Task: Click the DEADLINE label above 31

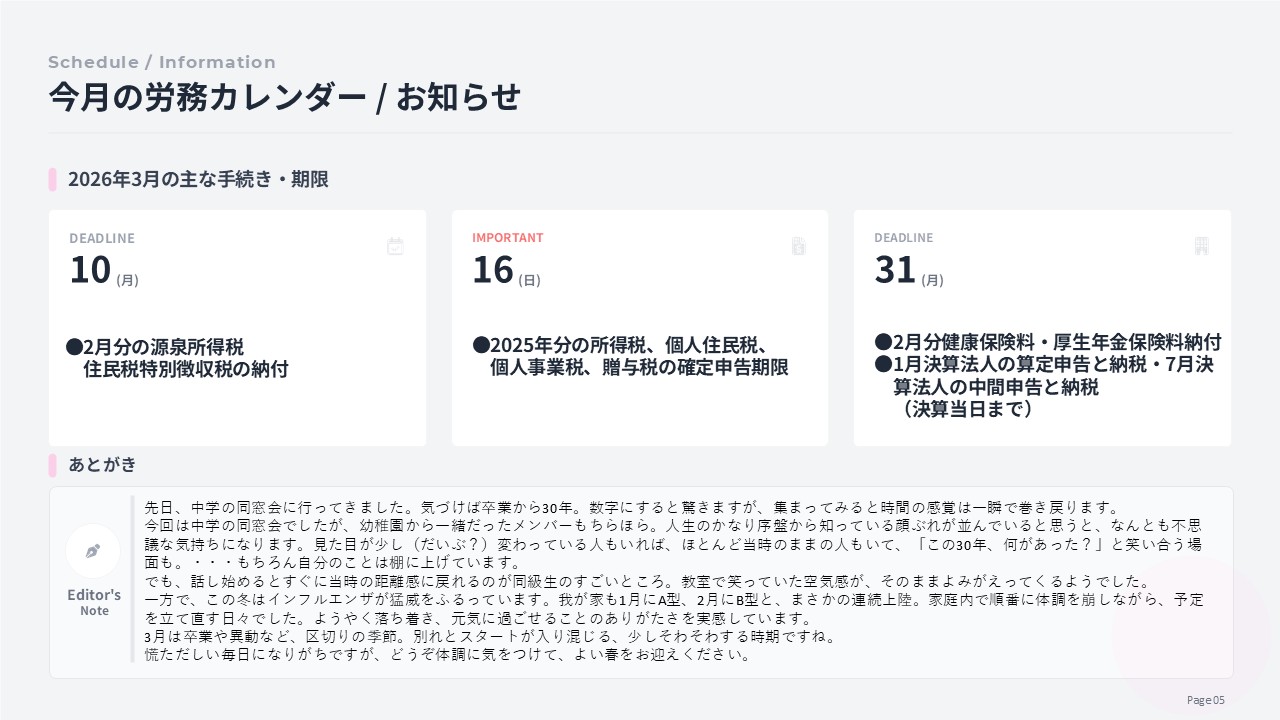Action: pyautogui.click(x=903, y=238)
